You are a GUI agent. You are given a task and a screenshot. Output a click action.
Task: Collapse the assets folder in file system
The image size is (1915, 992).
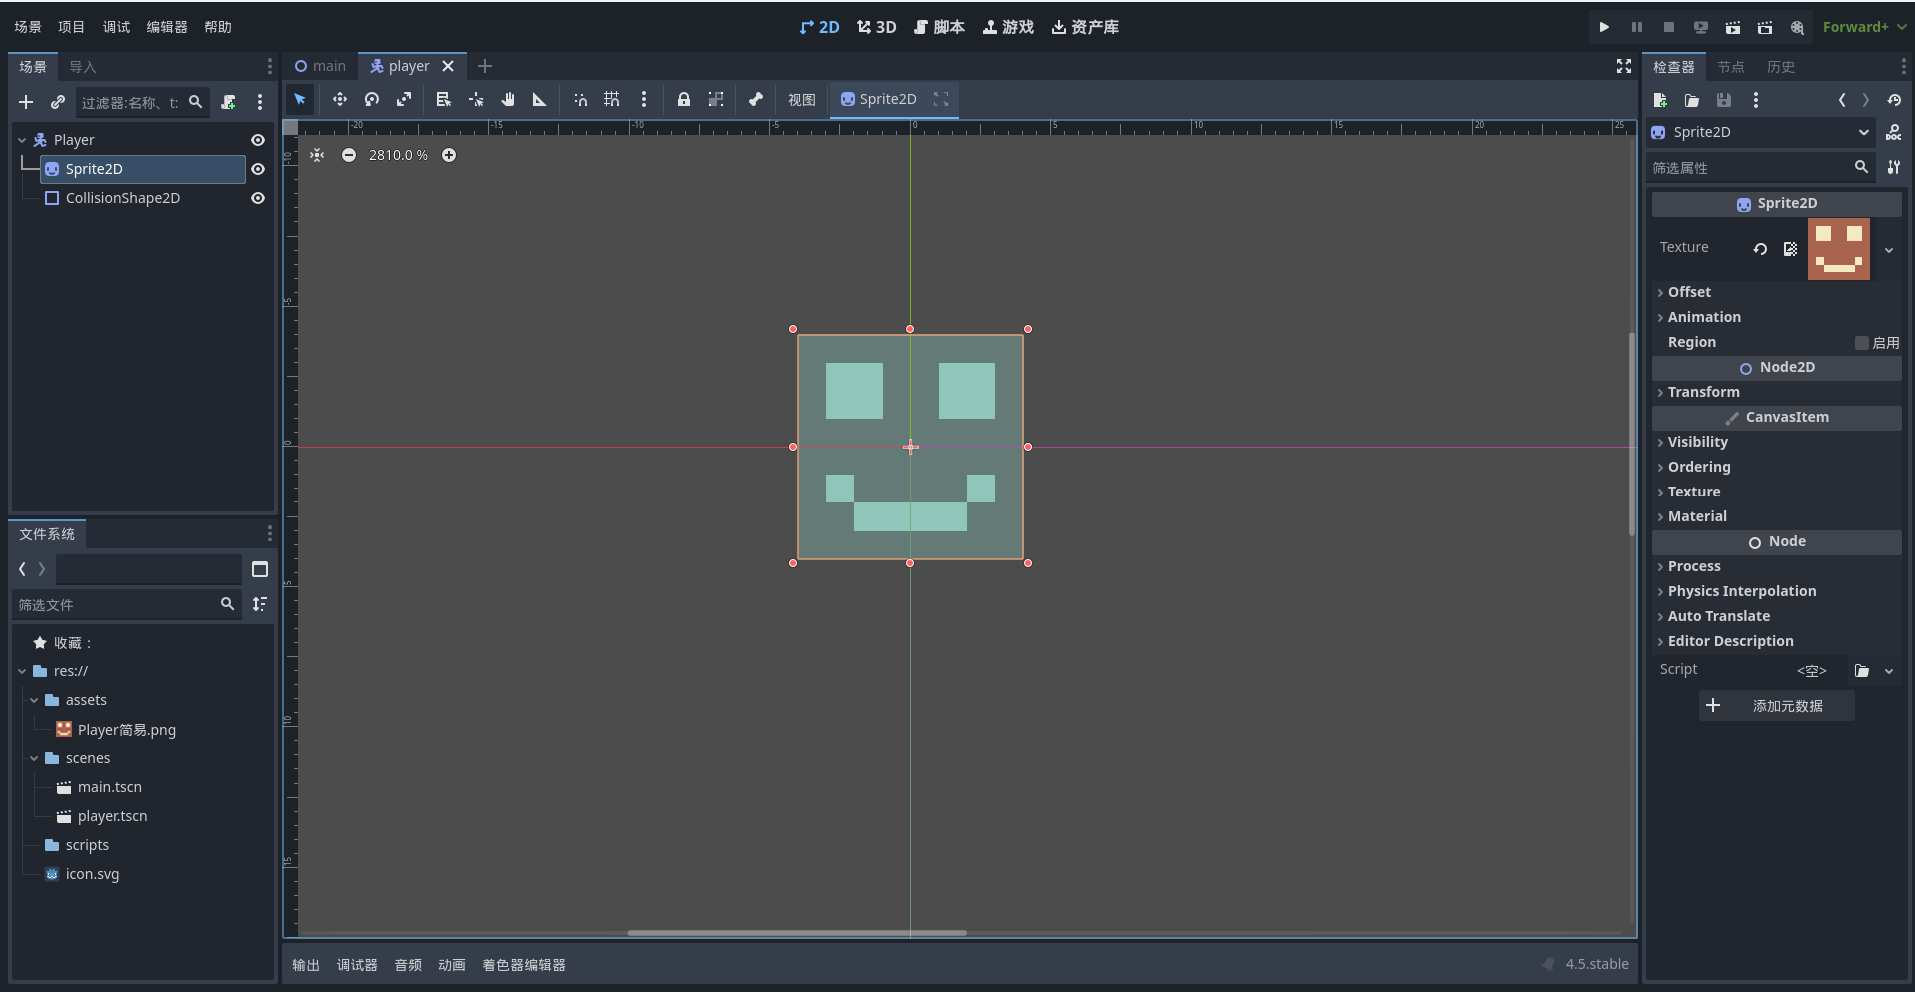(x=34, y=700)
